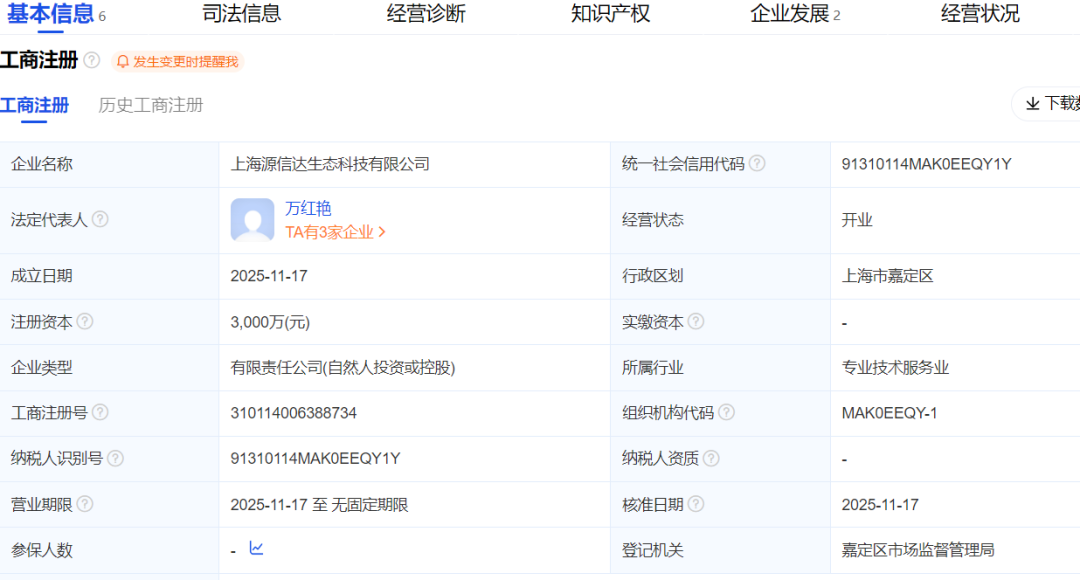The width and height of the screenshot is (1080, 580).
Task: Click help icon beside 纳税人识别号
Action: coord(116,458)
